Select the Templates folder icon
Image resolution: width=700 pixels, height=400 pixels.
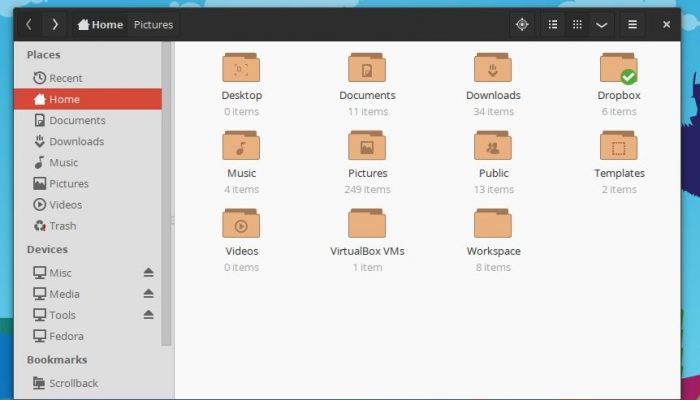pos(619,145)
